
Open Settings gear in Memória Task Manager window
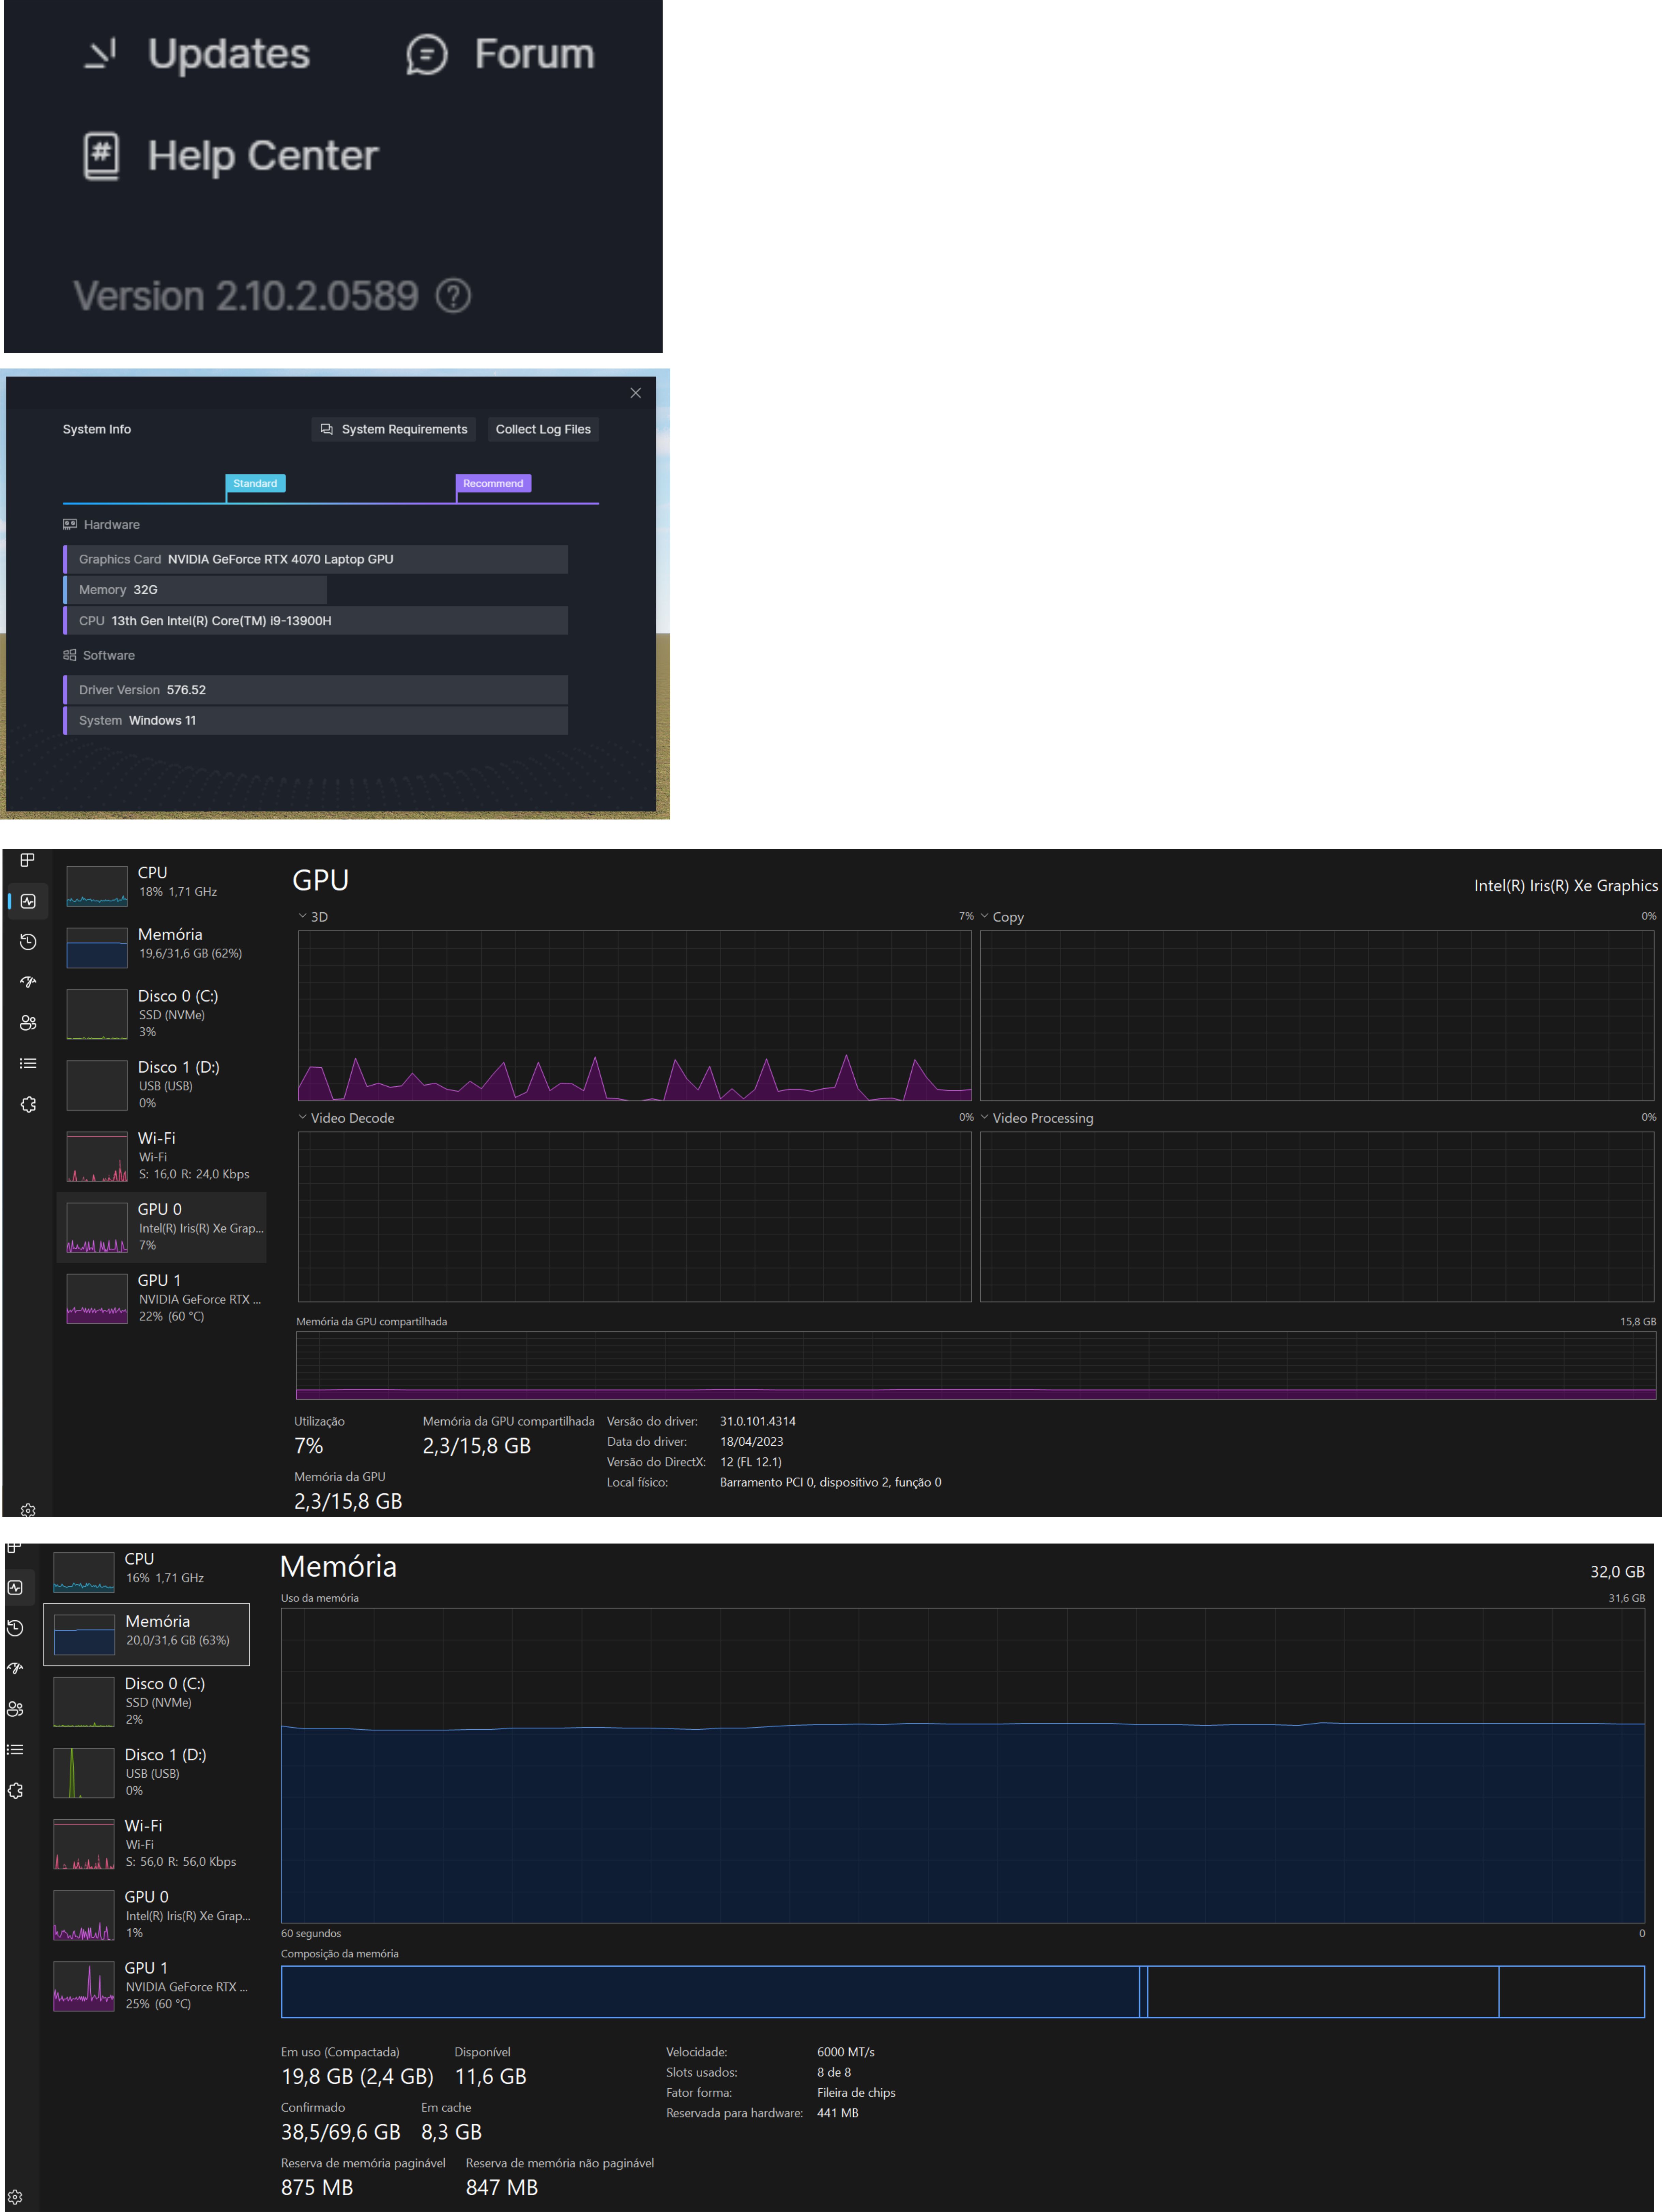pos(15,2197)
